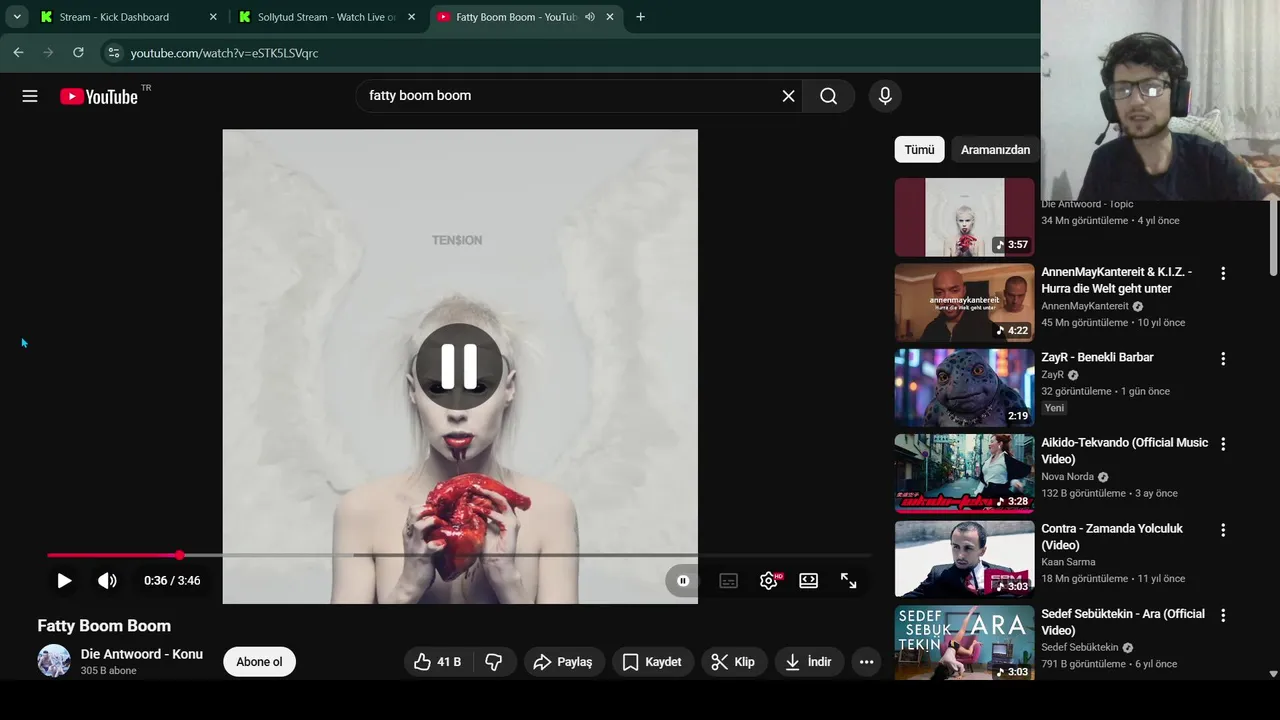The height and width of the screenshot is (720, 1280).
Task: Go to YouTube home via logo
Action: tap(98, 96)
